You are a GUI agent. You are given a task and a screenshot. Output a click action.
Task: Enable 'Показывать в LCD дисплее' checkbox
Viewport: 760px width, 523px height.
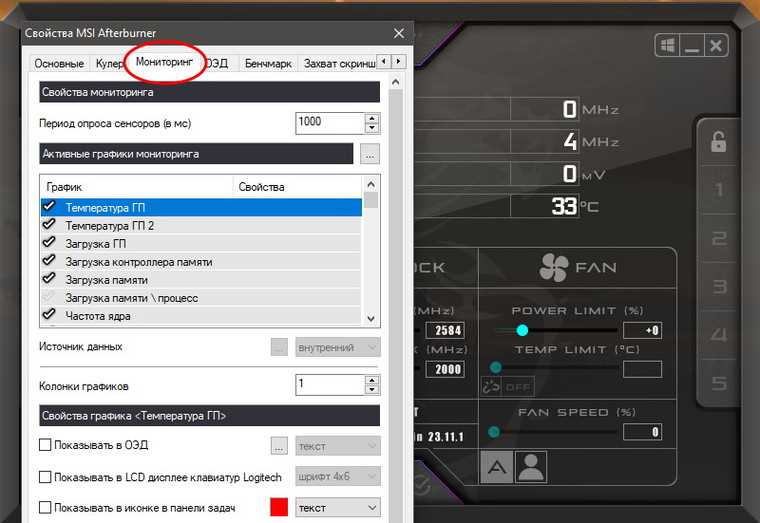pos(45,477)
